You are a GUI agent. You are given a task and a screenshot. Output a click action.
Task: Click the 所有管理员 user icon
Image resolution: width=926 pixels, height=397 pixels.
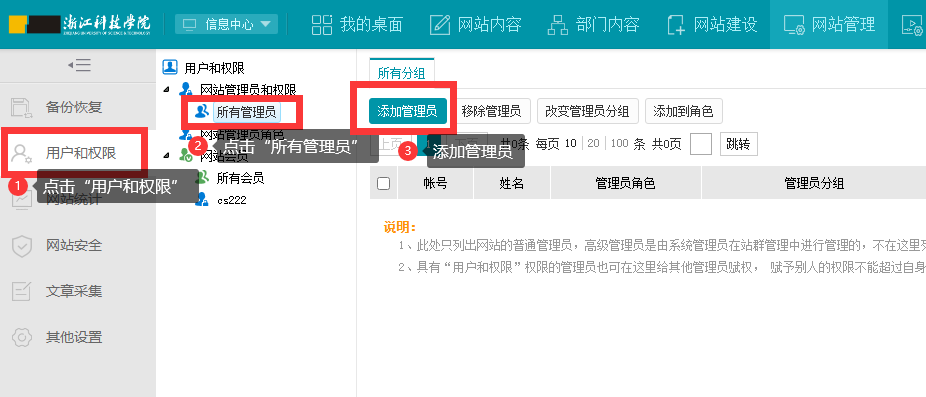tap(202, 111)
